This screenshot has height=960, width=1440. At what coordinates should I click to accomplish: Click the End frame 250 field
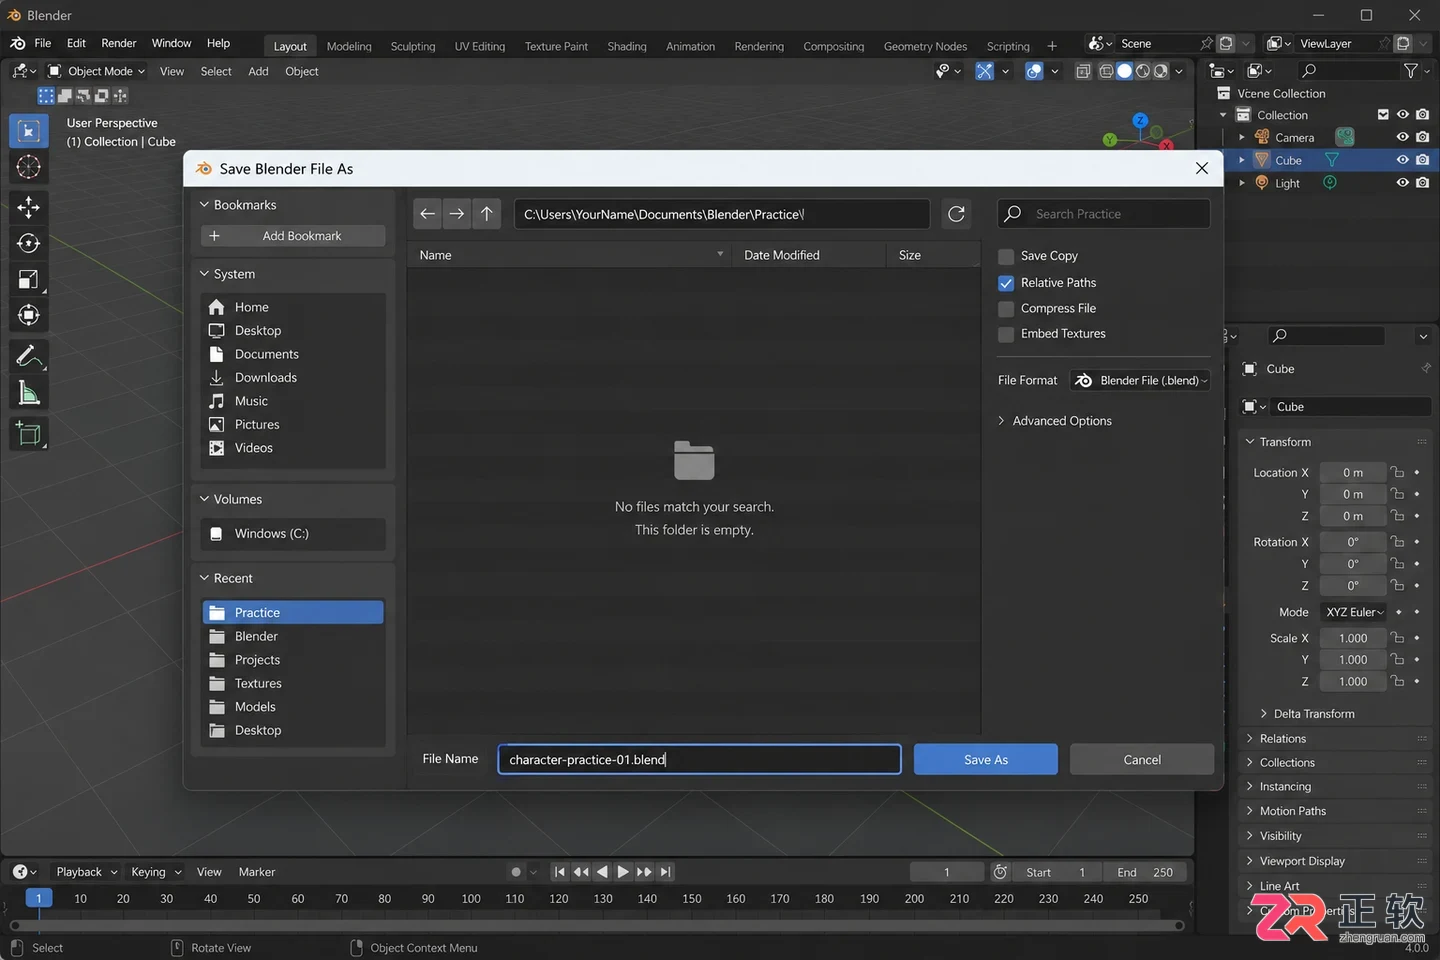tap(1145, 872)
